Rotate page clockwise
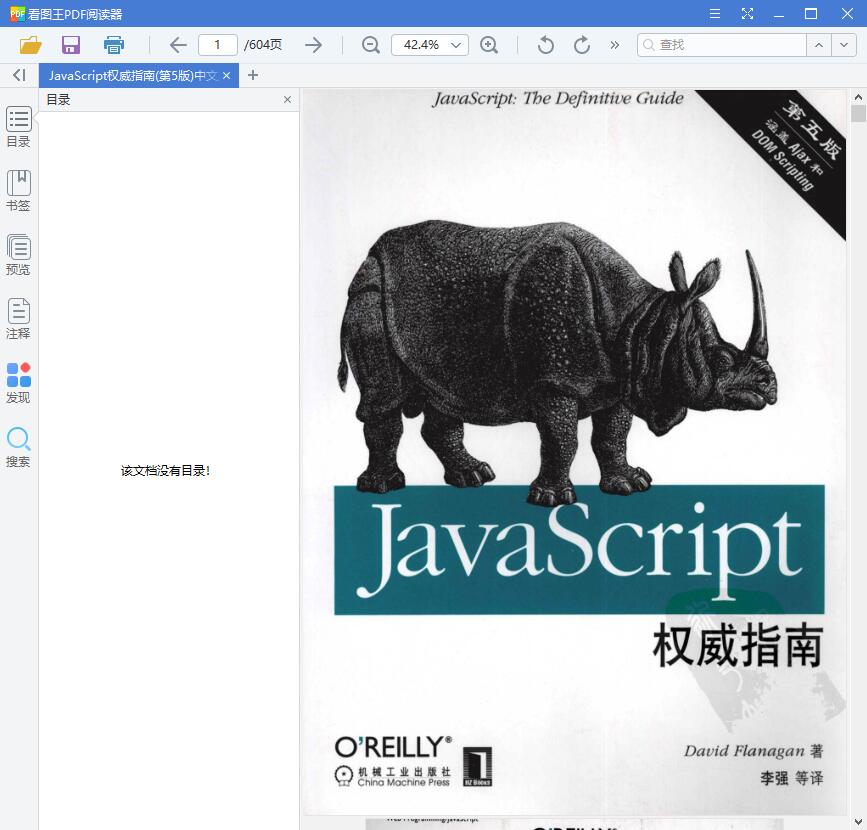The height and width of the screenshot is (830, 867). [x=582, y=45]
